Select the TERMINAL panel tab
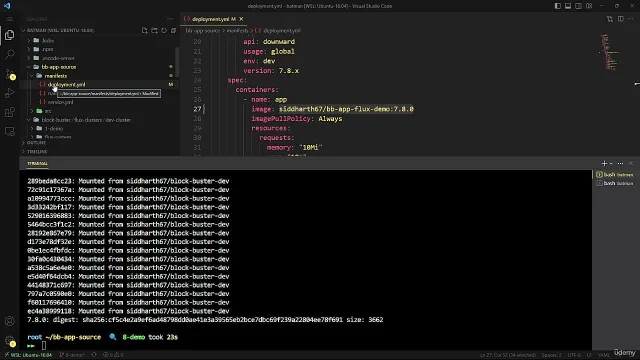The image size is (640, 360). coord(37,163)
